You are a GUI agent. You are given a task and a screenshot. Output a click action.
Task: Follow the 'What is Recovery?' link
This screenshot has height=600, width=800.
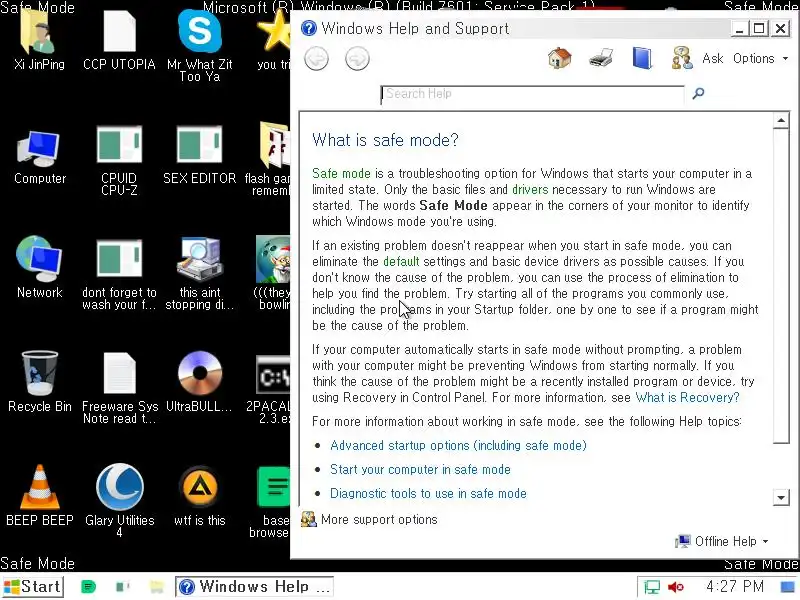point(687,397)
